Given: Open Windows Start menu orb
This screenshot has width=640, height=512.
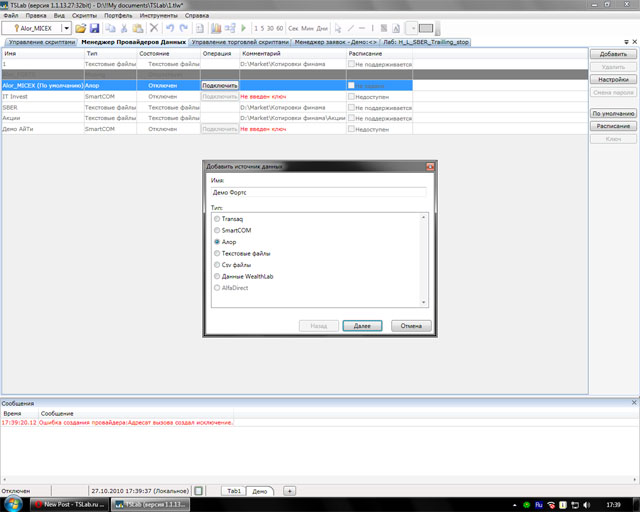Looking at the screenshot, I should pyautogui.click(x=13, y=504).
